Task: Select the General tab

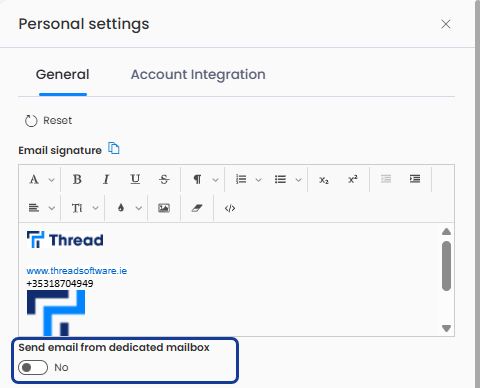Action: click(63, 74)
